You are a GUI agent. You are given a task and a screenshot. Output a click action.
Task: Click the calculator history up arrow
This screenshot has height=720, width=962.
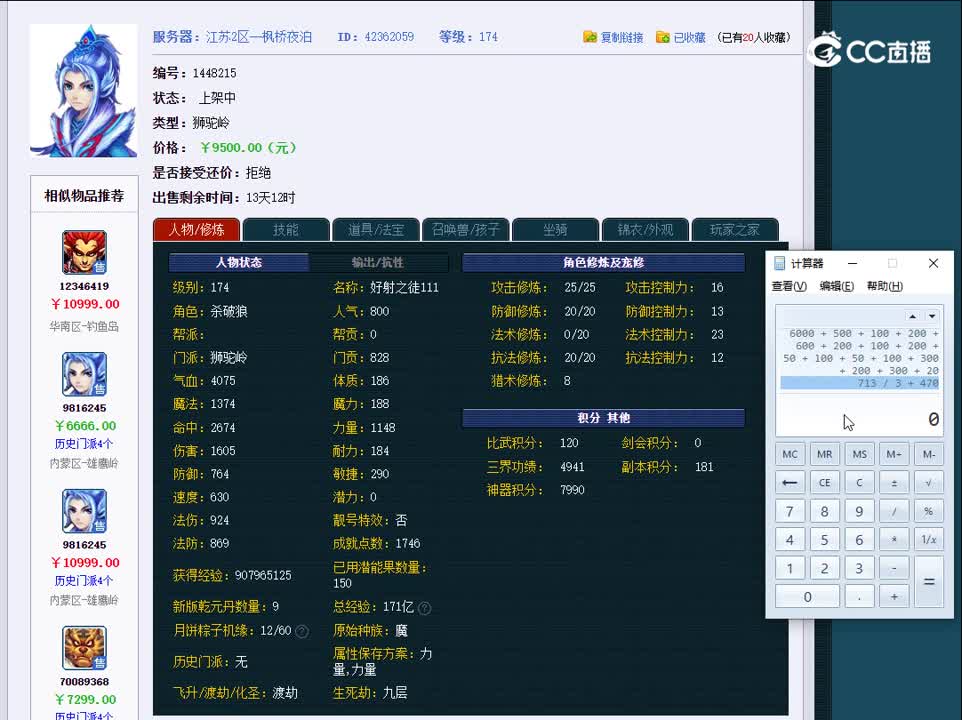click(912, 316)
